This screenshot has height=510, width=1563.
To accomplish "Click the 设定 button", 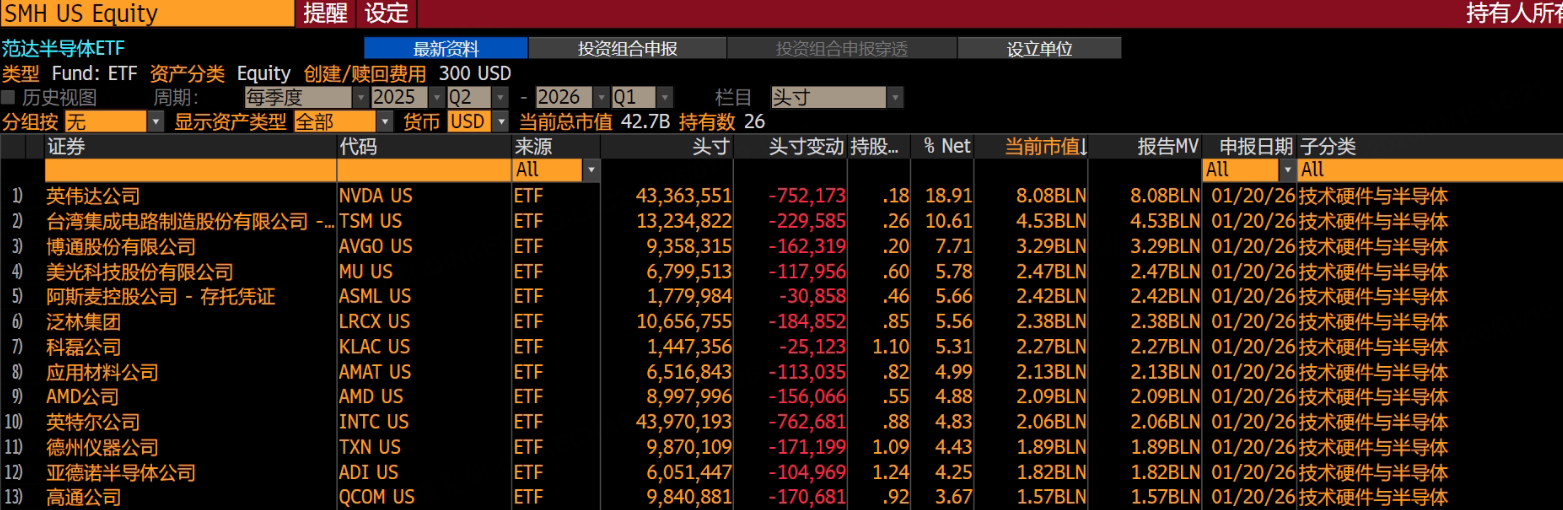I will click(387, 13).
